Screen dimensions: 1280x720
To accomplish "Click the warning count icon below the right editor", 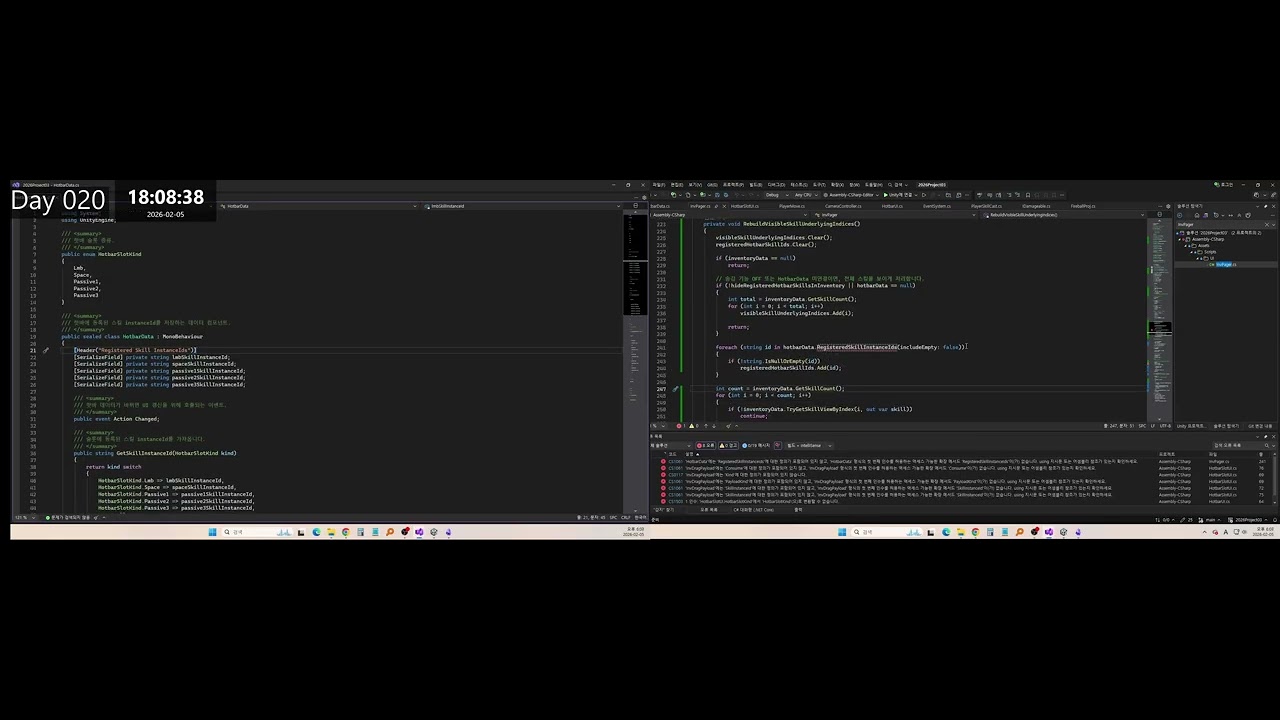I will pyautogui.click(x=694, y=426).
